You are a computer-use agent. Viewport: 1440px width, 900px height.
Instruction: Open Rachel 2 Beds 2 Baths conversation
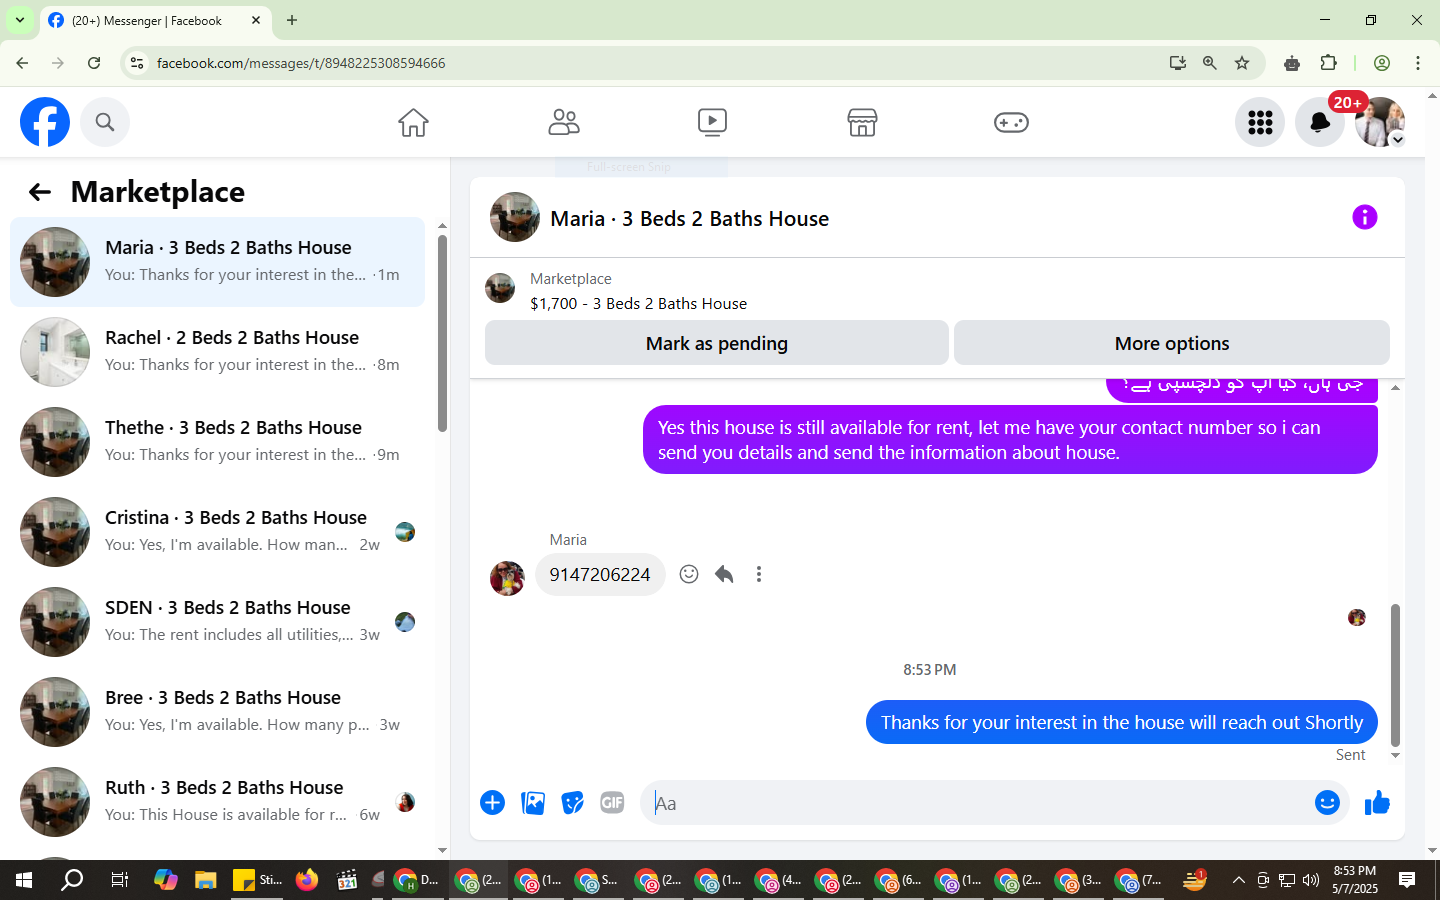217,352
